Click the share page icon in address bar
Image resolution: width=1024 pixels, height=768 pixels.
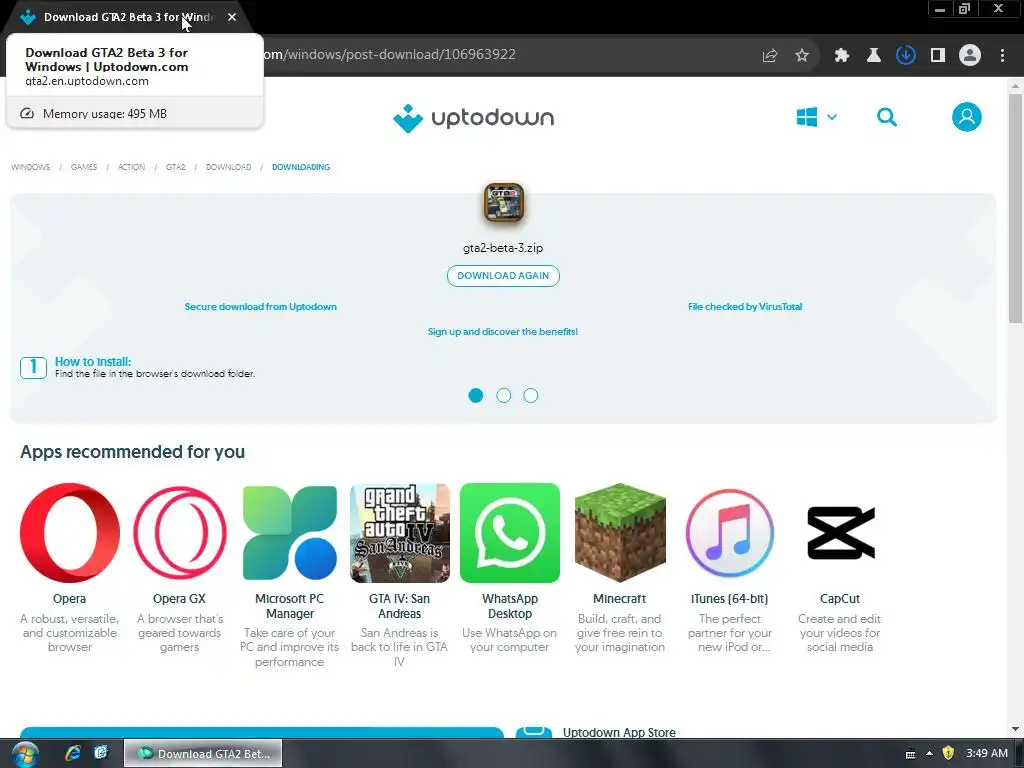[770, 56]
